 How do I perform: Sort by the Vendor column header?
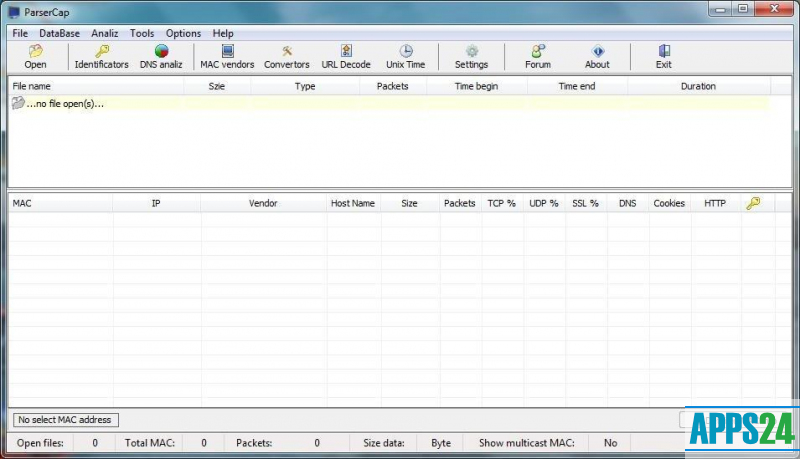(x=263, y=203)
